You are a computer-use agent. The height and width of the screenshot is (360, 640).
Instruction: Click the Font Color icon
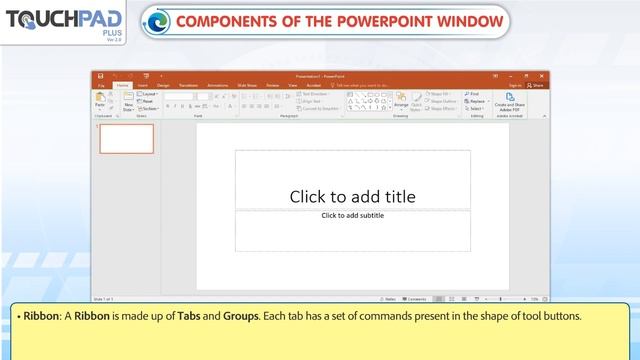230,107
